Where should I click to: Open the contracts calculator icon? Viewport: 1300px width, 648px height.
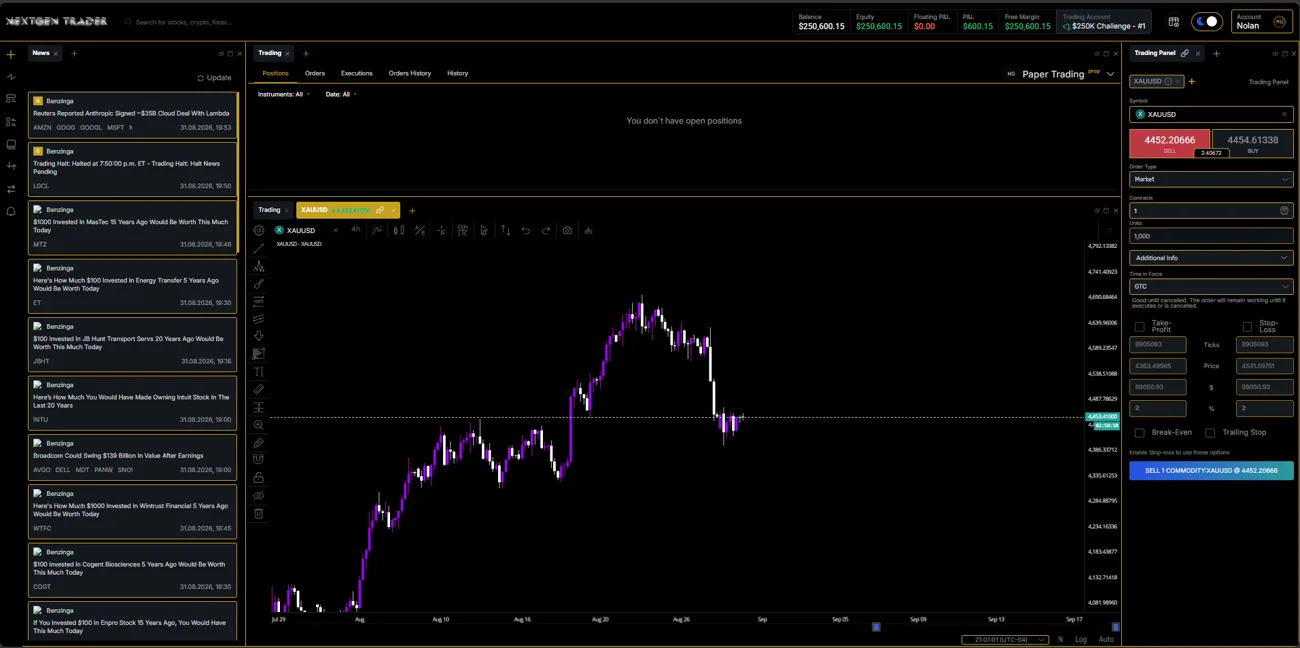coord(1284,211)
